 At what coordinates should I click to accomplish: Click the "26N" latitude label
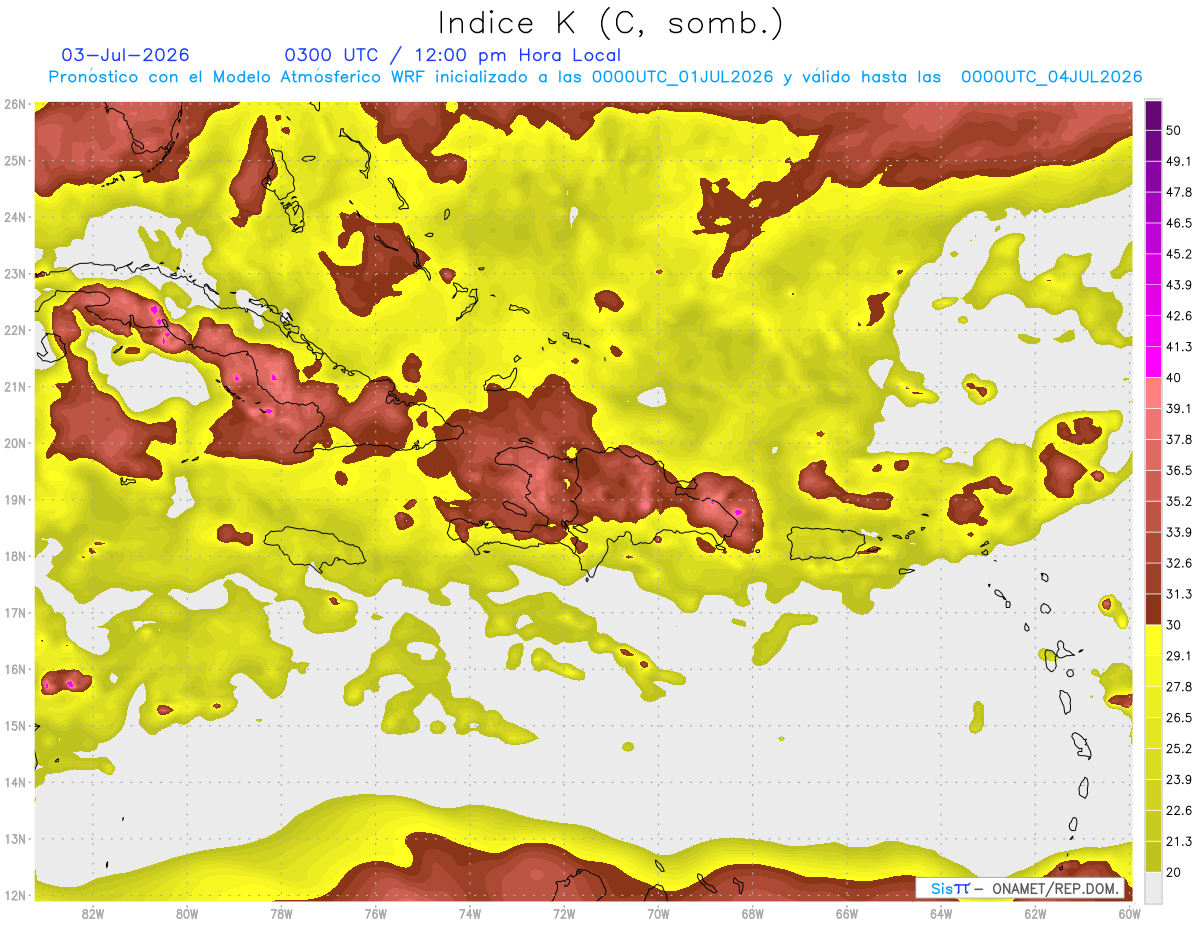click(15, 104)
